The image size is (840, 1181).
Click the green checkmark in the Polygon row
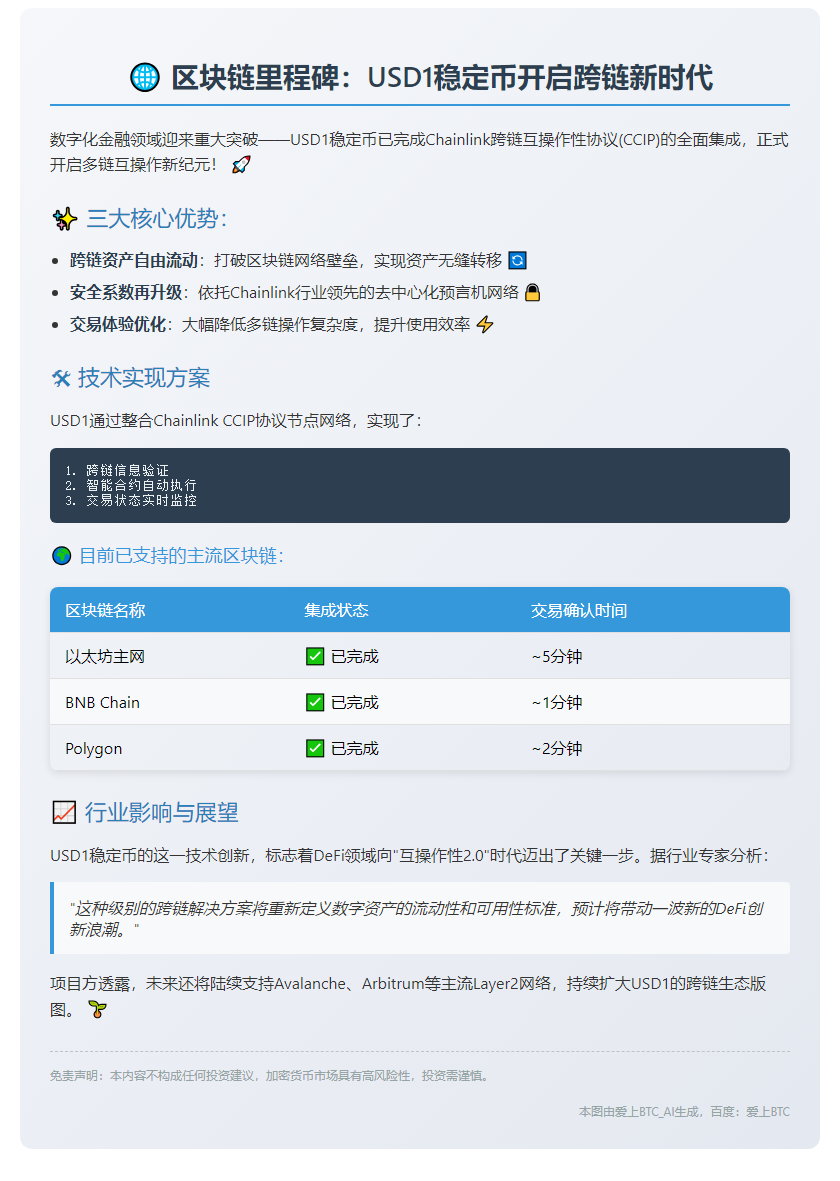(x=315, y=749)
